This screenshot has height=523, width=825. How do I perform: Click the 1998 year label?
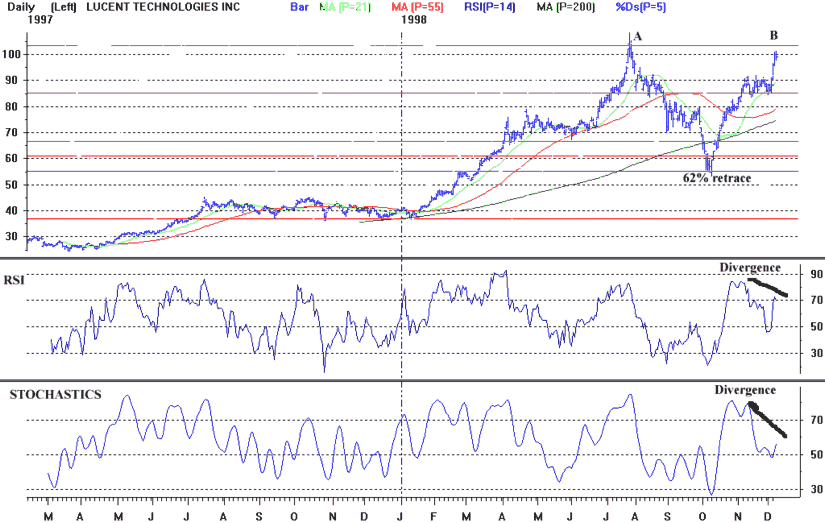click(414, 20)
